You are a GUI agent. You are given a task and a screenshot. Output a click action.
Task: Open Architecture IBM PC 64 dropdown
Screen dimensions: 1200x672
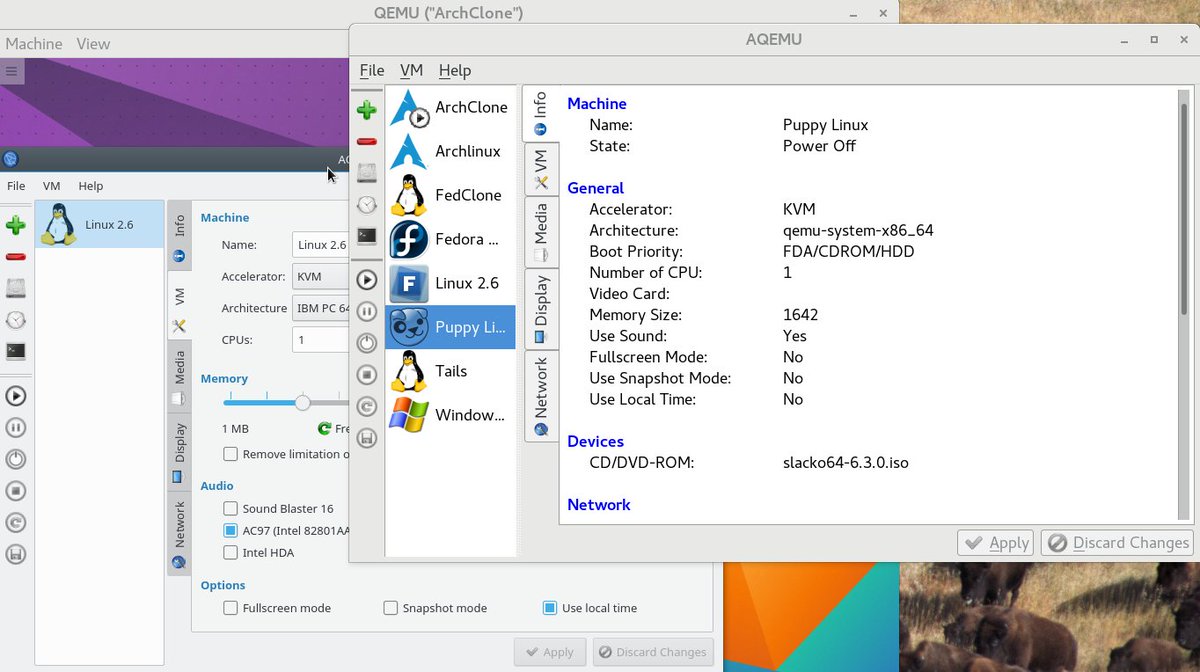point(320,308)
